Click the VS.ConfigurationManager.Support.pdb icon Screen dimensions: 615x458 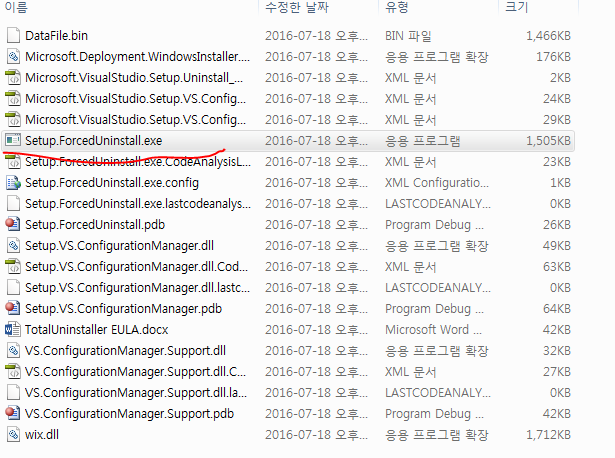[x=13, y=413]
